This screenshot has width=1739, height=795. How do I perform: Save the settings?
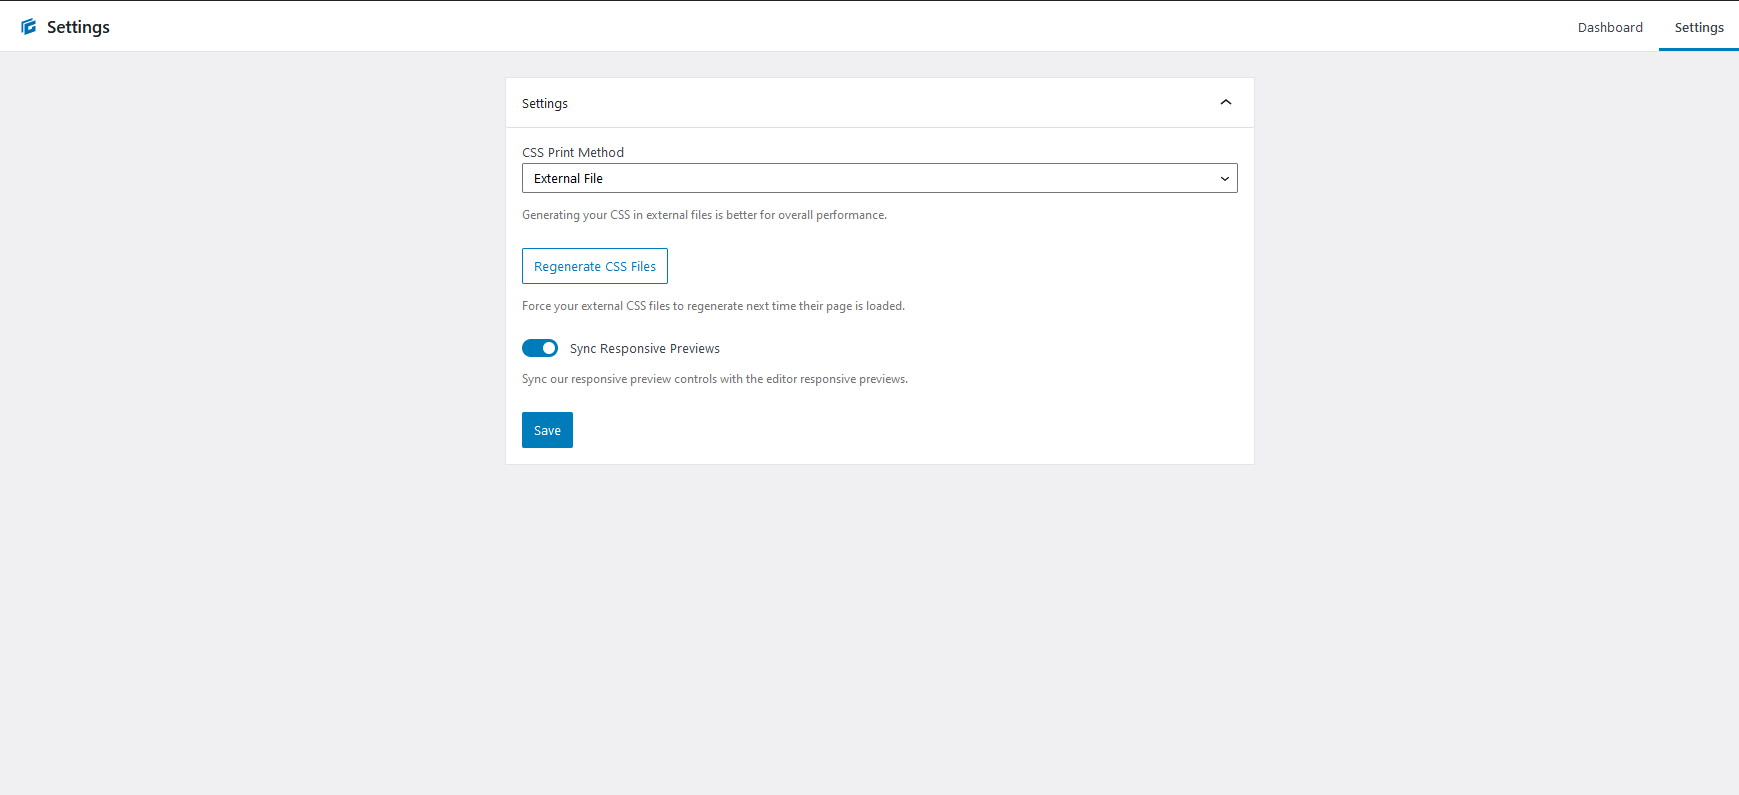click(x=547, y=430)
